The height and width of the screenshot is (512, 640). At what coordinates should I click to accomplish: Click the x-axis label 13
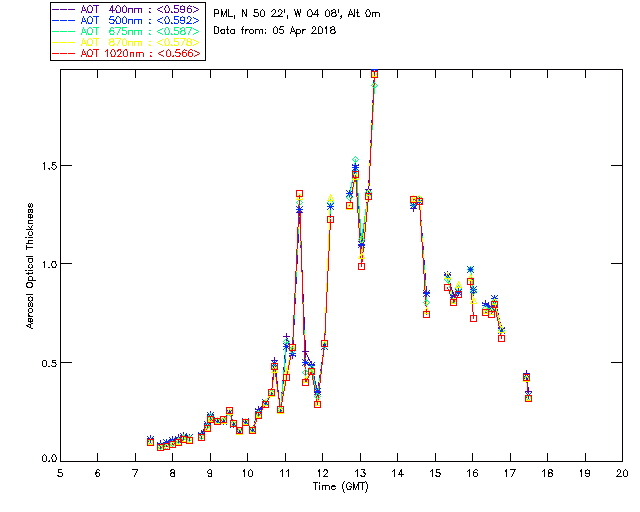360,473
